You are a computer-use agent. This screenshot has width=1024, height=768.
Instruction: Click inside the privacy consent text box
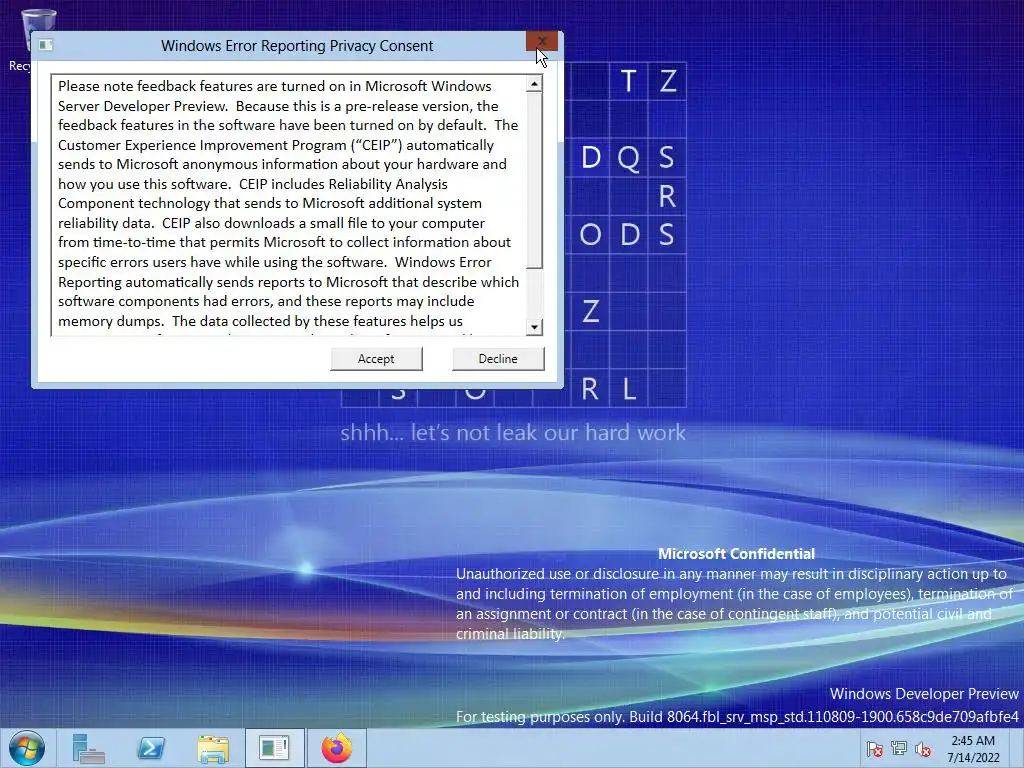(x=289, y=205)
